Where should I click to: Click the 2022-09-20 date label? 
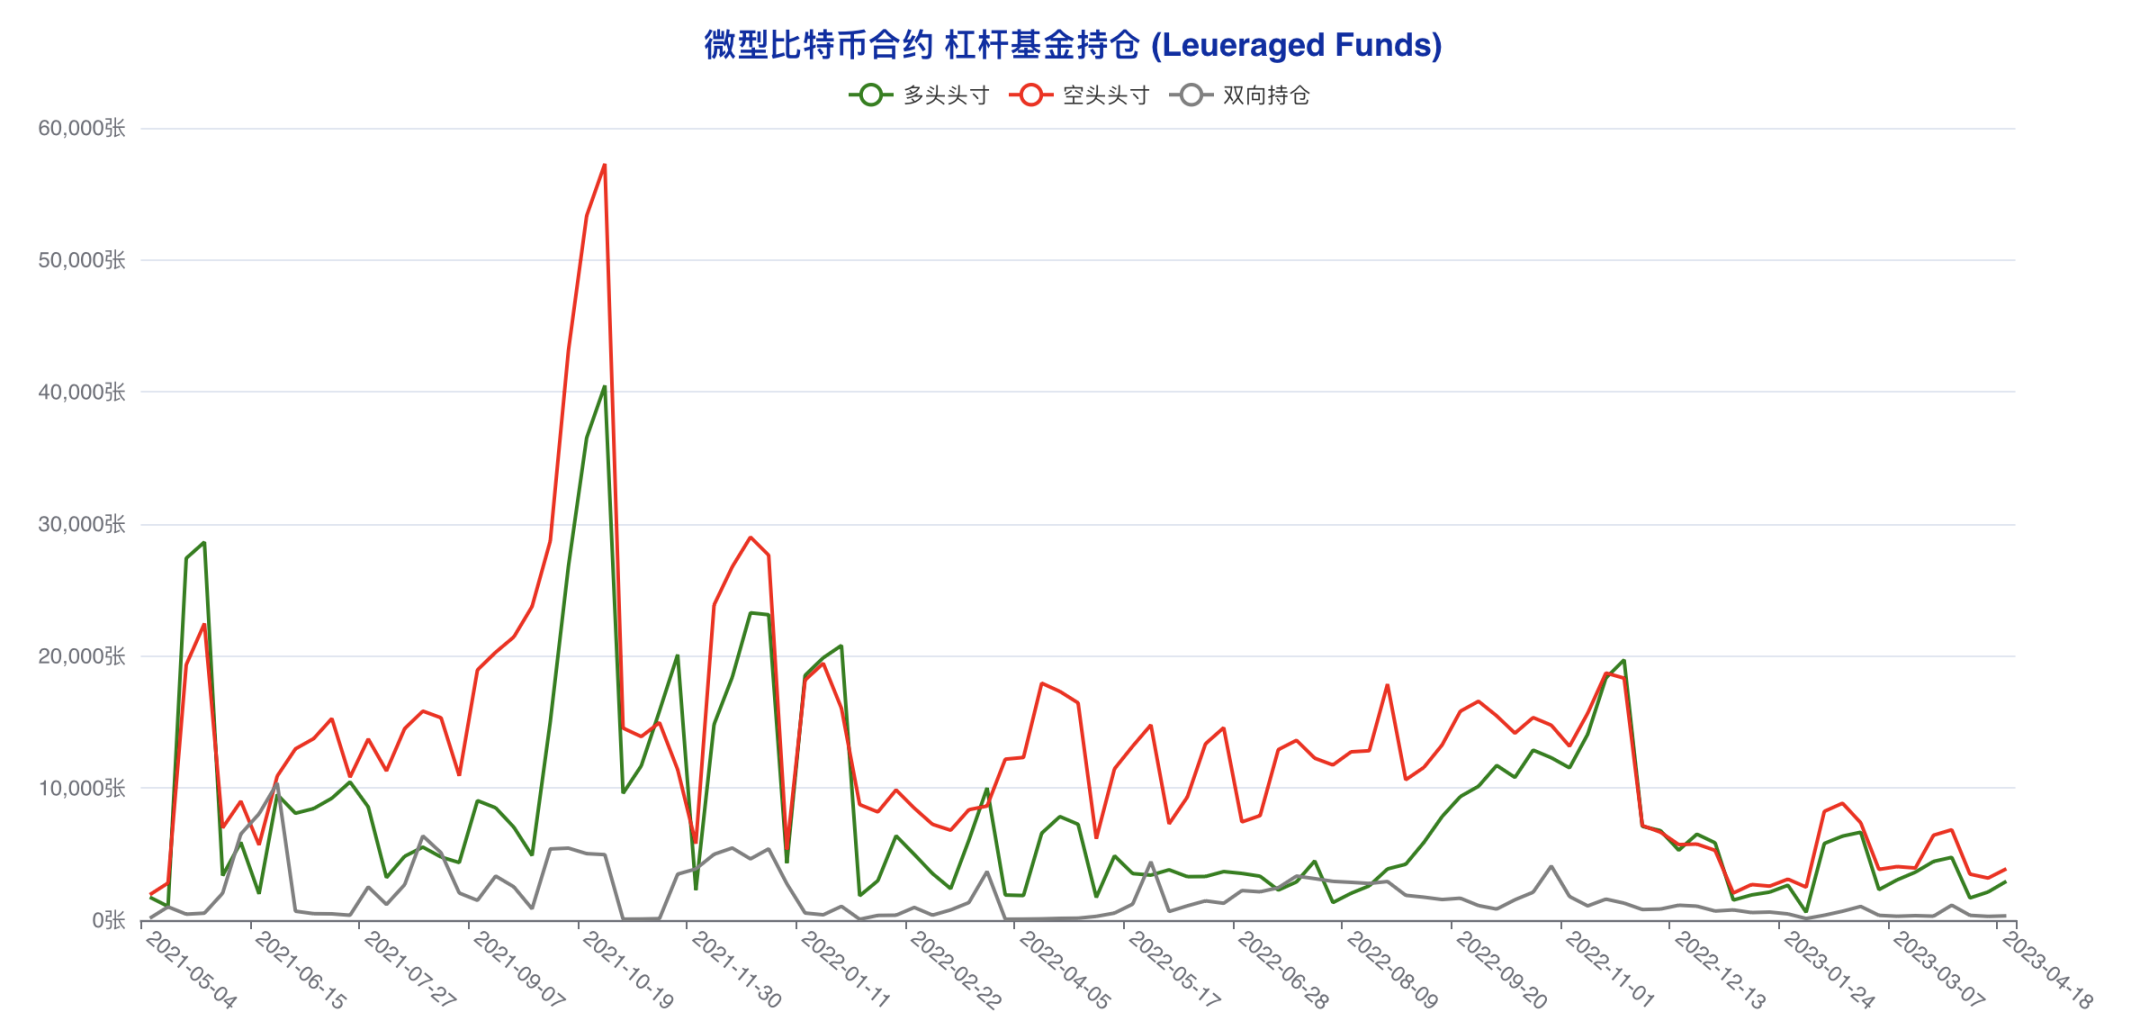click(x=1502, y=970)
